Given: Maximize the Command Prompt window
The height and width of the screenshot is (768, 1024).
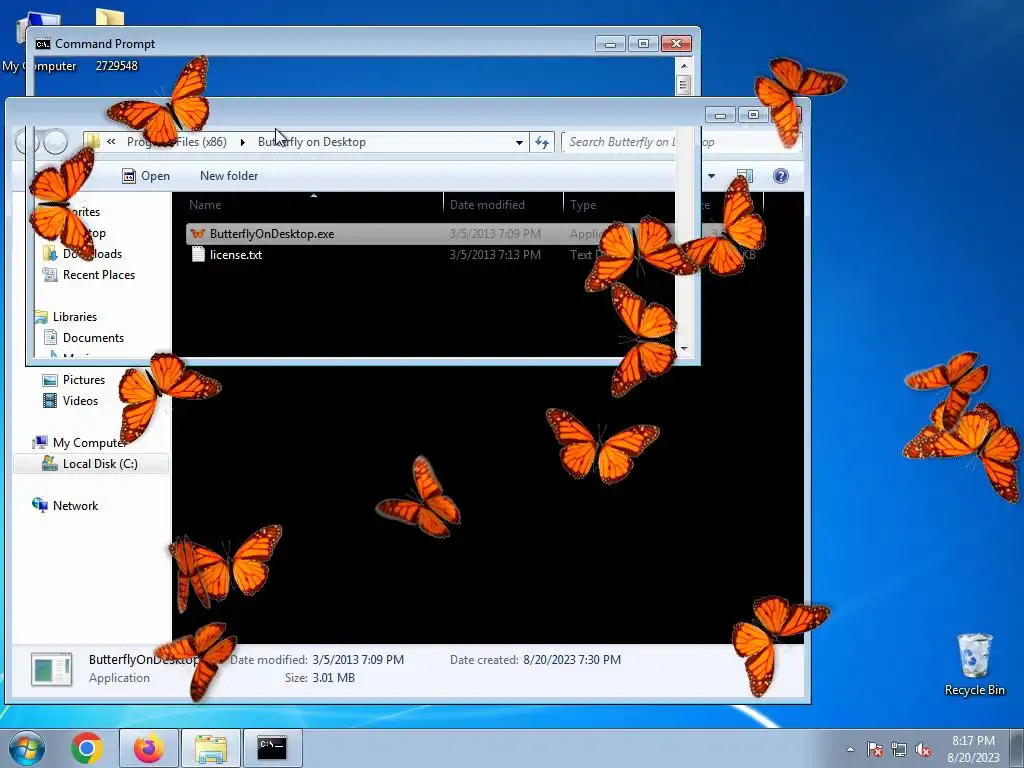Looking at the screenshot, I should pos(643,43).
